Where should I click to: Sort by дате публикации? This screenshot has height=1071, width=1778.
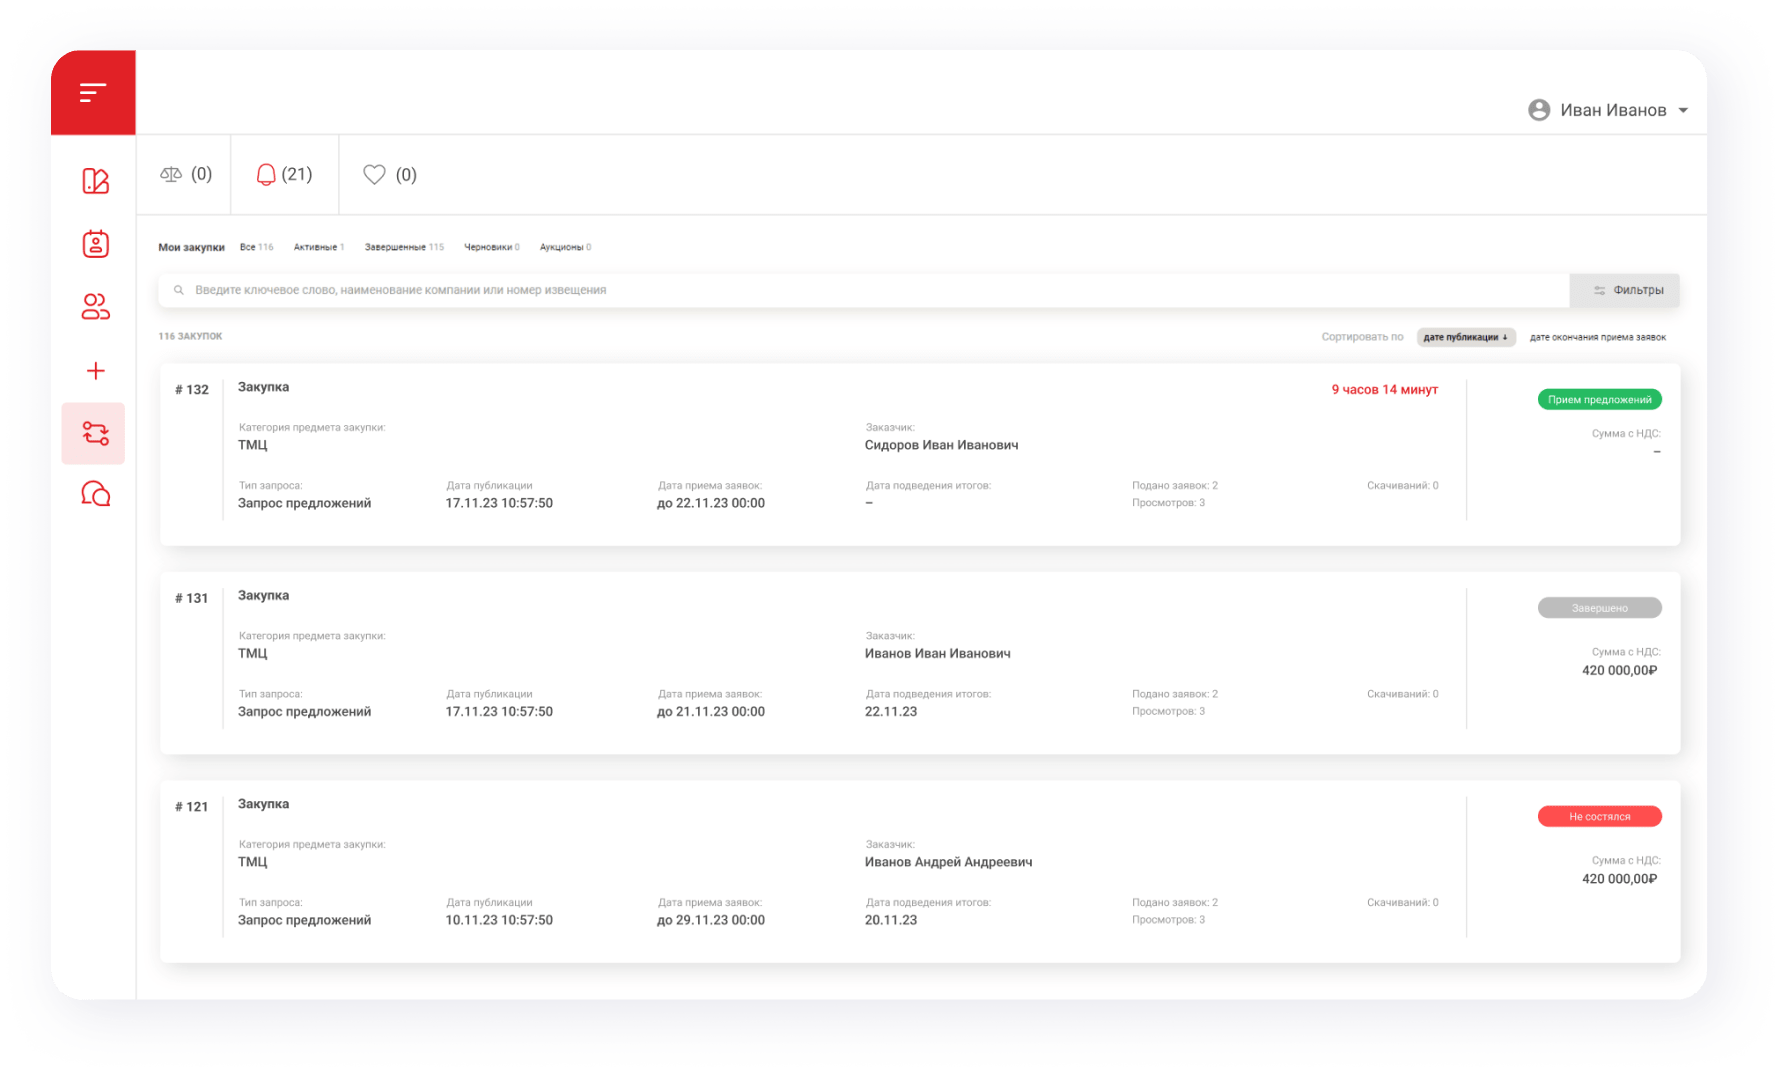[1466, 337]
